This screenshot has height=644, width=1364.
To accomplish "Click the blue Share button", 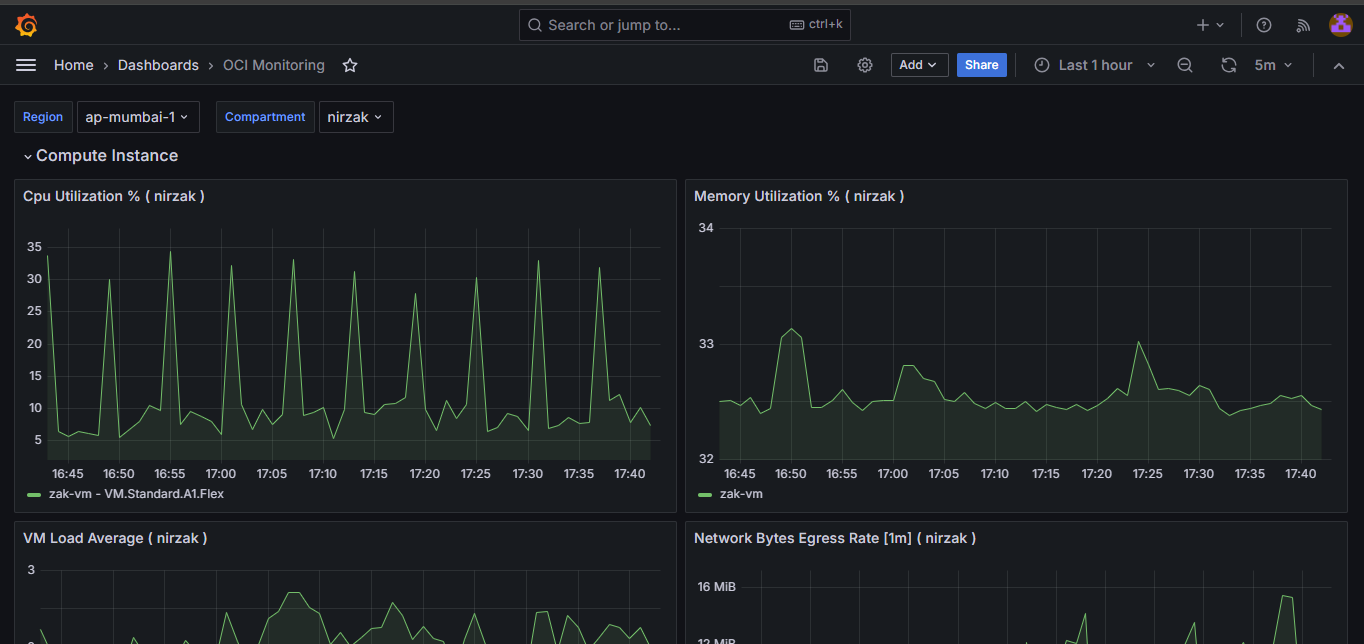I will pyautogui.click(x=981, y=65).
